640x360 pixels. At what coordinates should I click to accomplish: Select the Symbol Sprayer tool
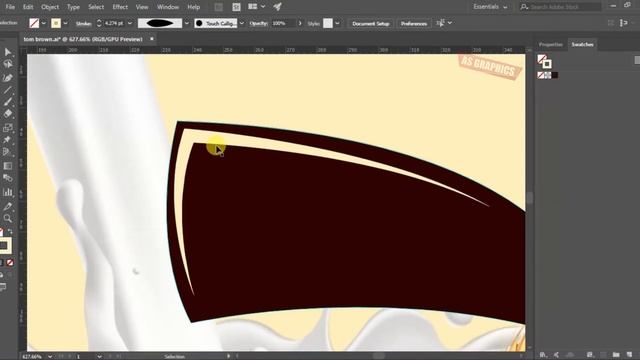(x=7, y=178)
